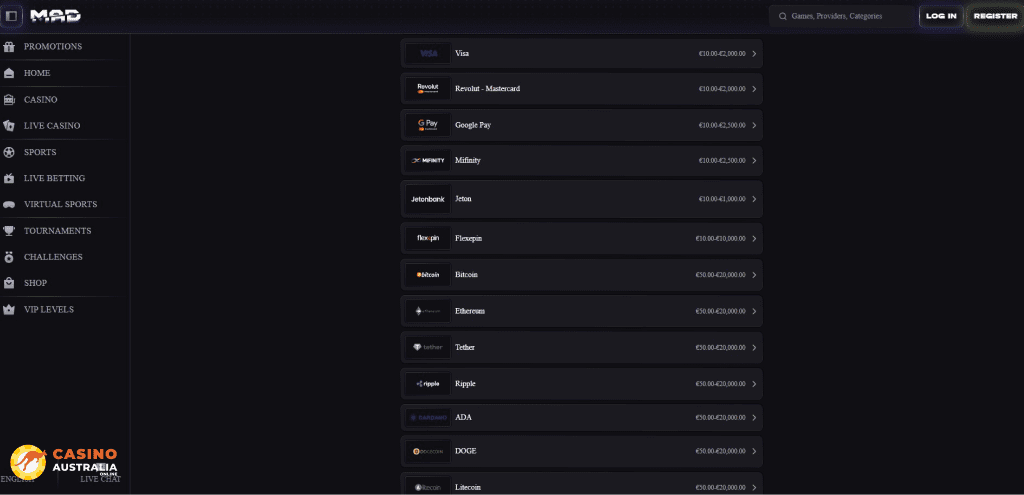Expand the Ripple row chevron
This screenshot has height=495, width=1024.
click(754, 384)
